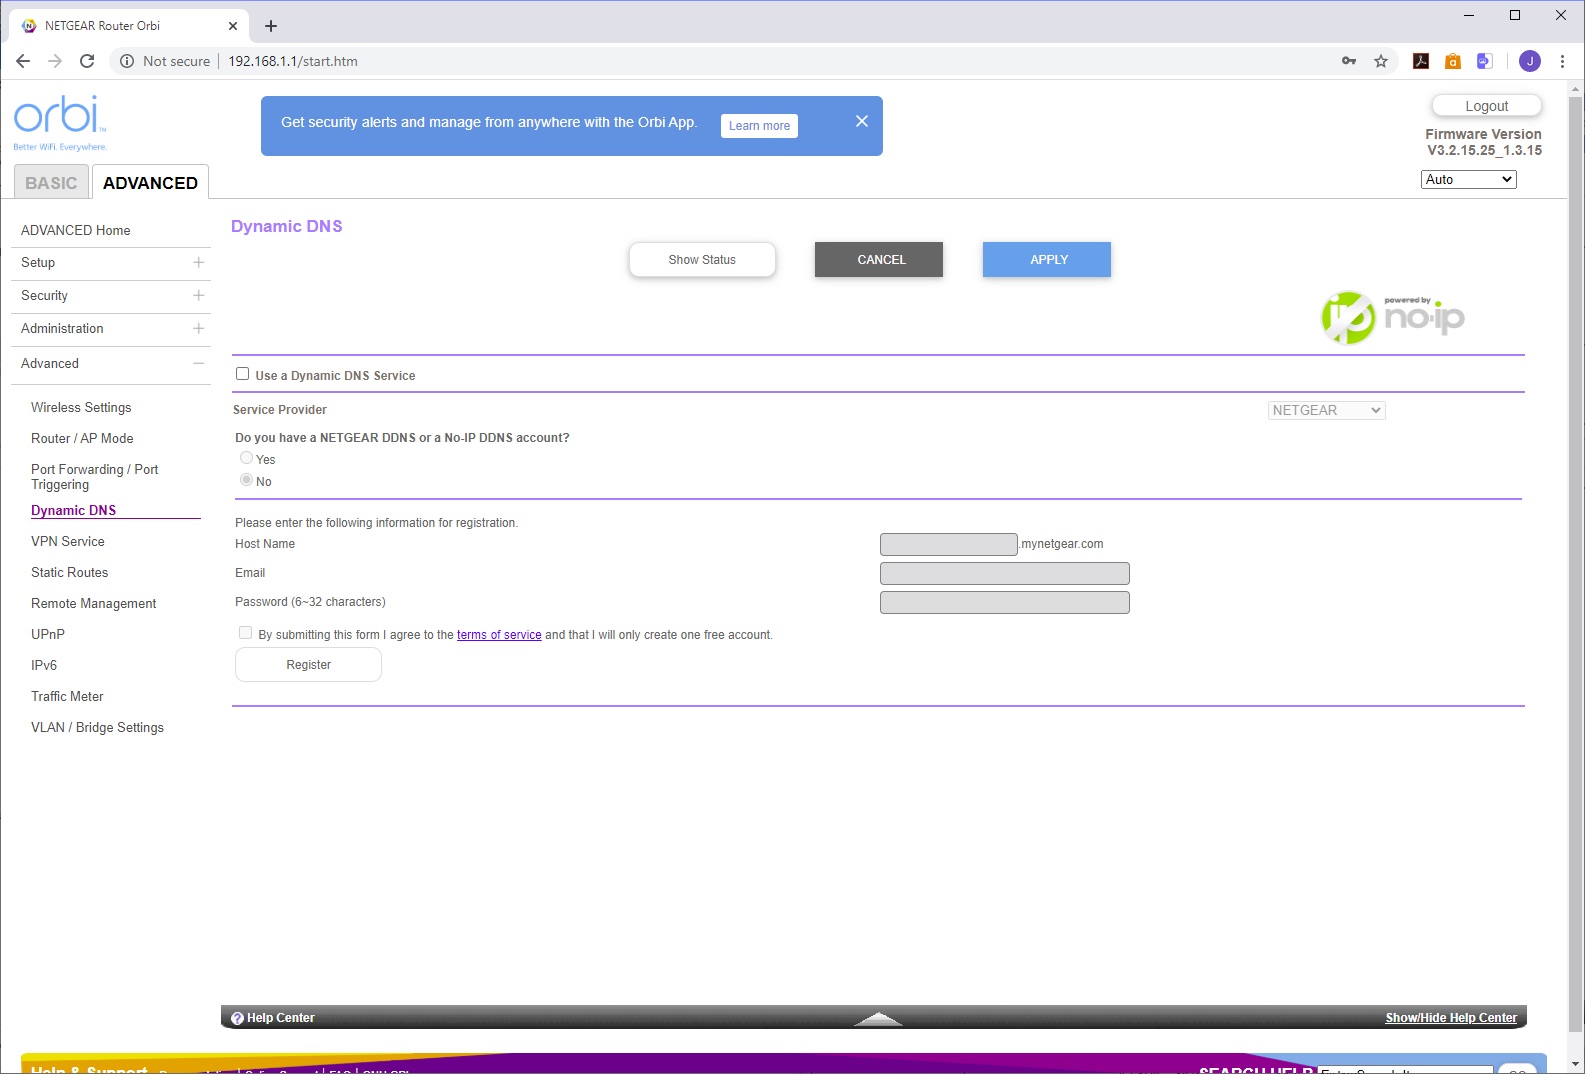1585x1074 pixels.
Task: Open the language dropdown set to Auto
Action: tap(1468, 179)
